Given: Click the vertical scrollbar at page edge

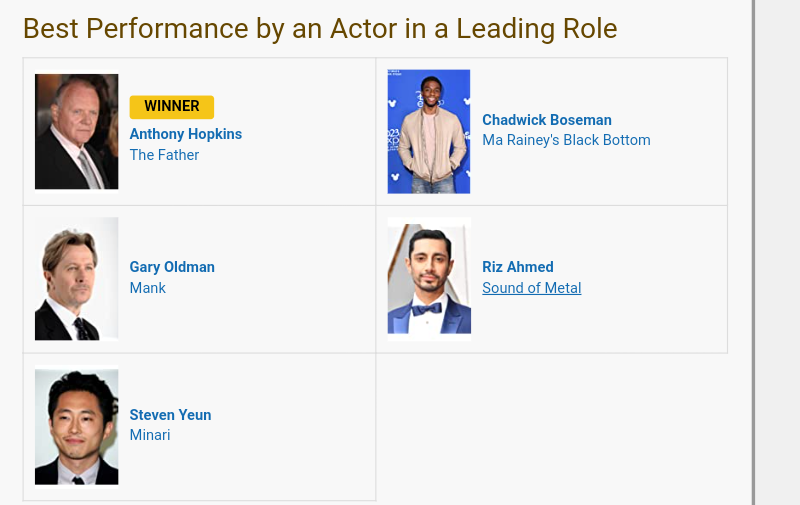Looking at the screenshot, I should point(753,250).
